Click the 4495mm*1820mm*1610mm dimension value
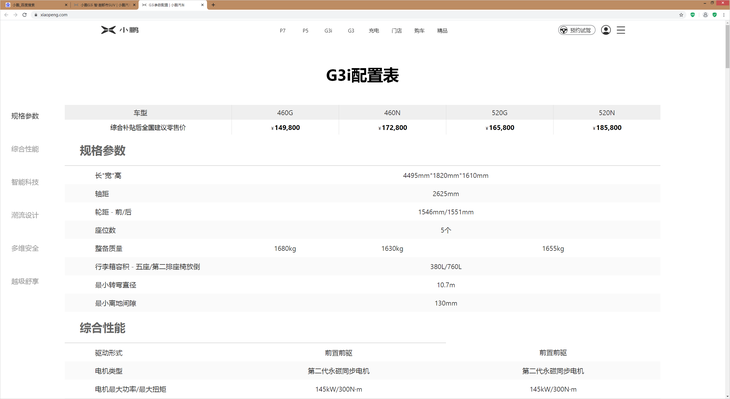730x399 pixels. click(x=446, y=176)
